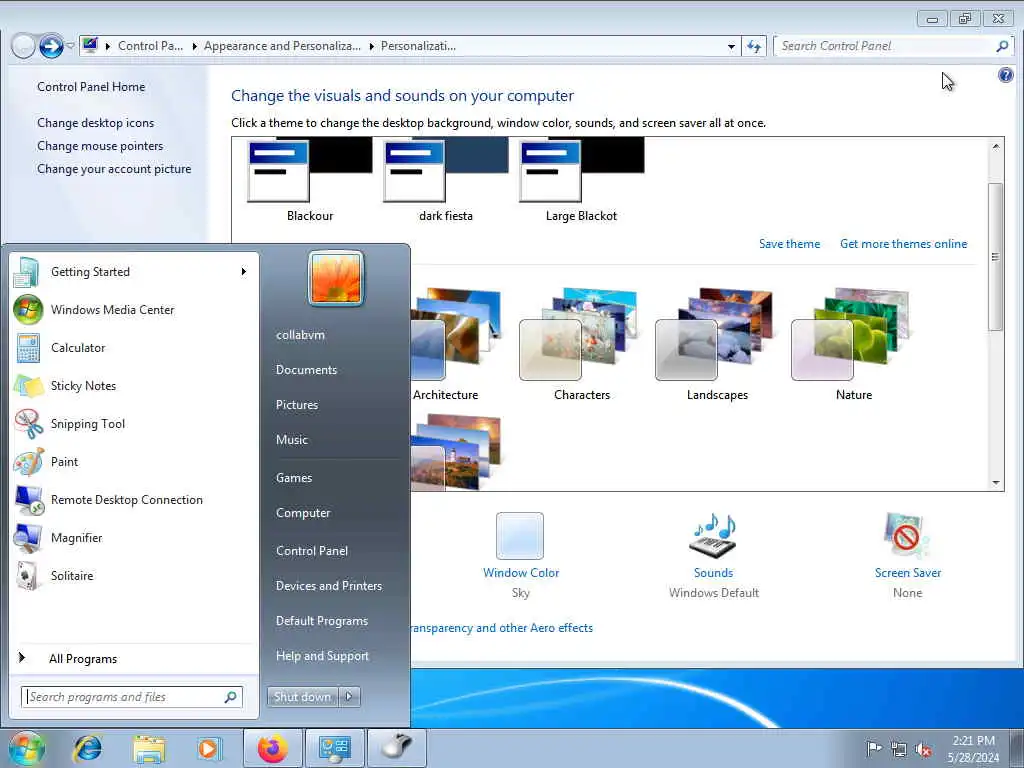This screenshot has height=768, width=1024.
Task: Open address bar history dropdown
Action: tap(731, 46)
